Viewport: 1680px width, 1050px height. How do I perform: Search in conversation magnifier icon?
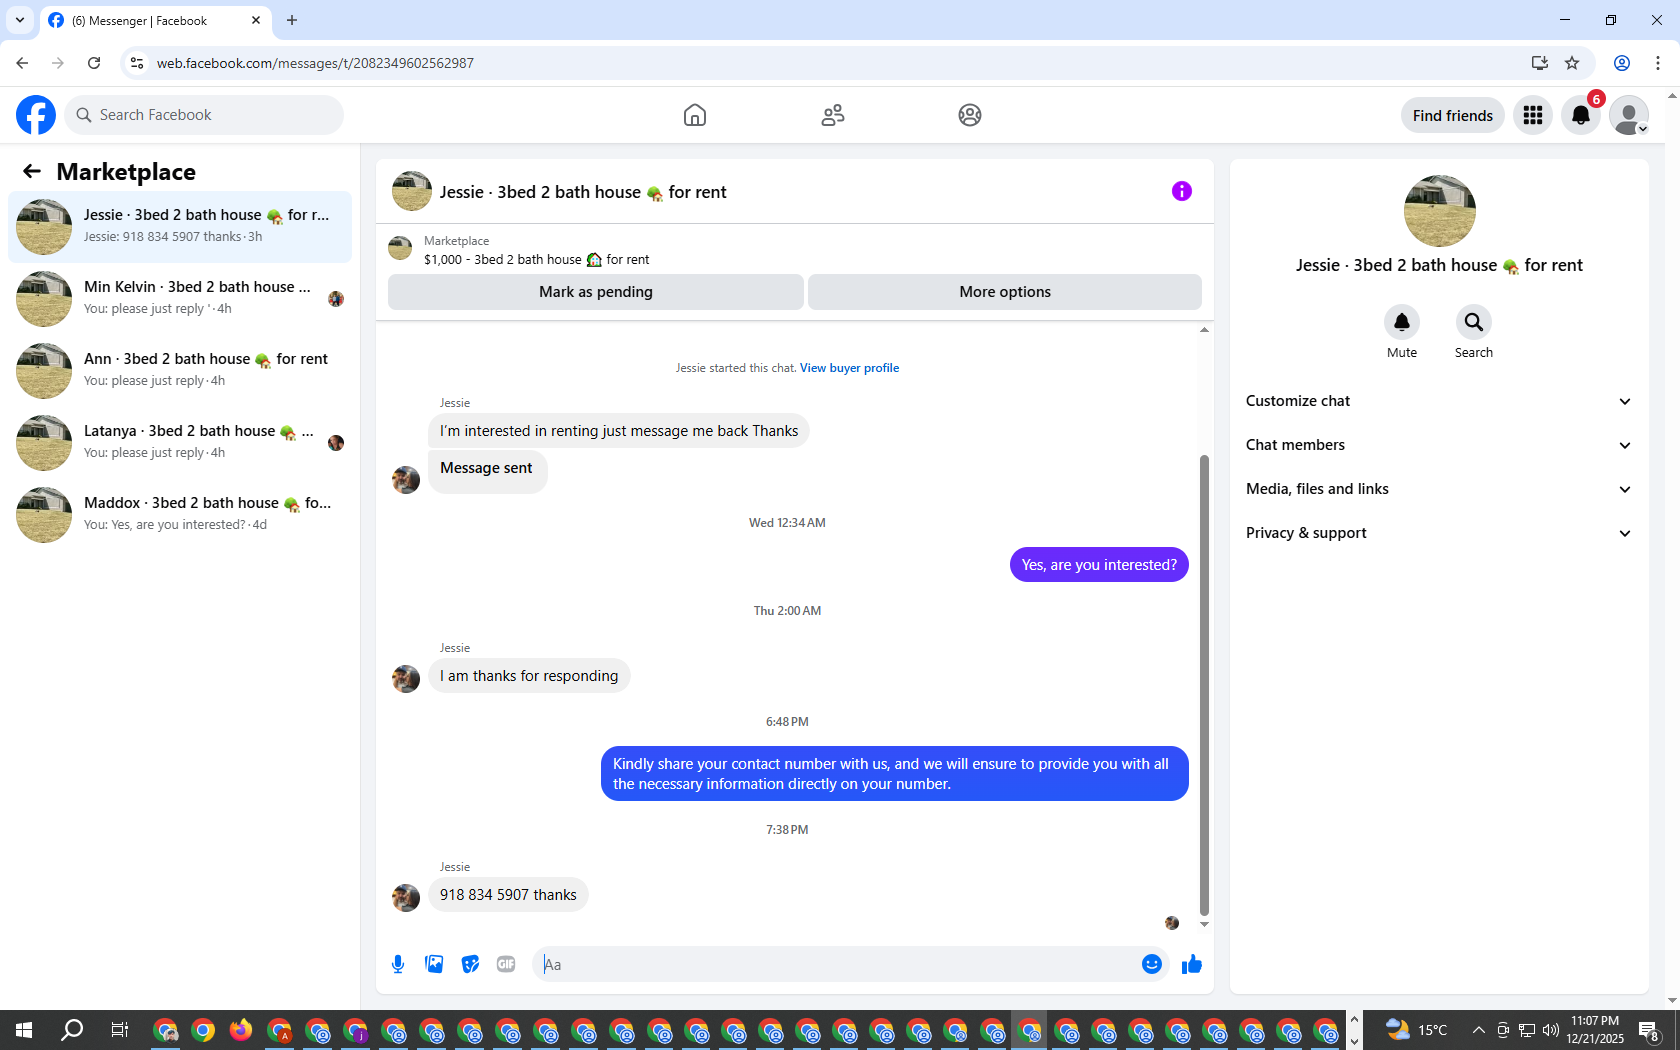pyautogui.click(x=1474, y=322)
